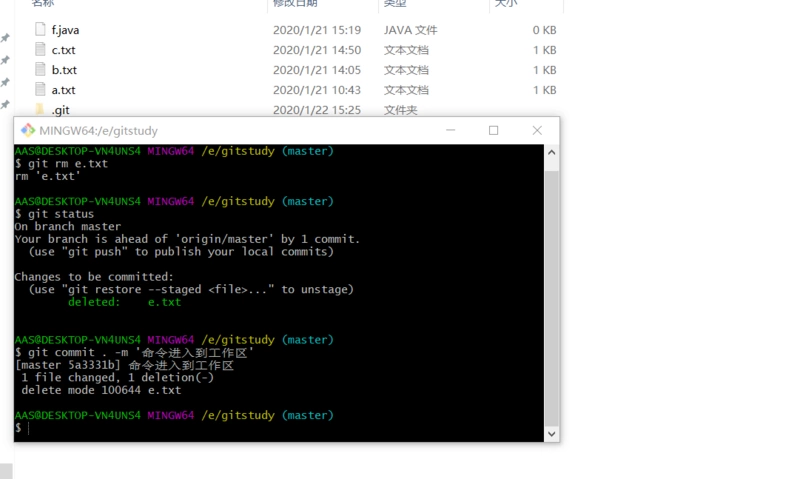Click the '文件夹' type cell of .git
Screen dimensions: 800x479
coord(401,110)
